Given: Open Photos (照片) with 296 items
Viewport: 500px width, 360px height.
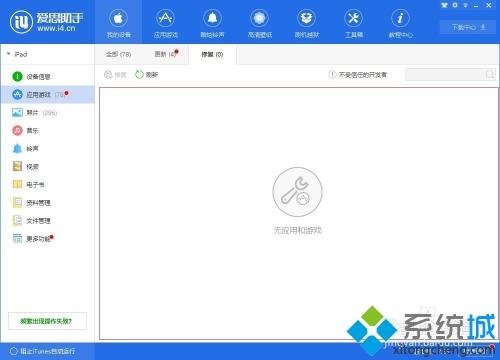Looking at the screenshot, I should tap(47, 113).
